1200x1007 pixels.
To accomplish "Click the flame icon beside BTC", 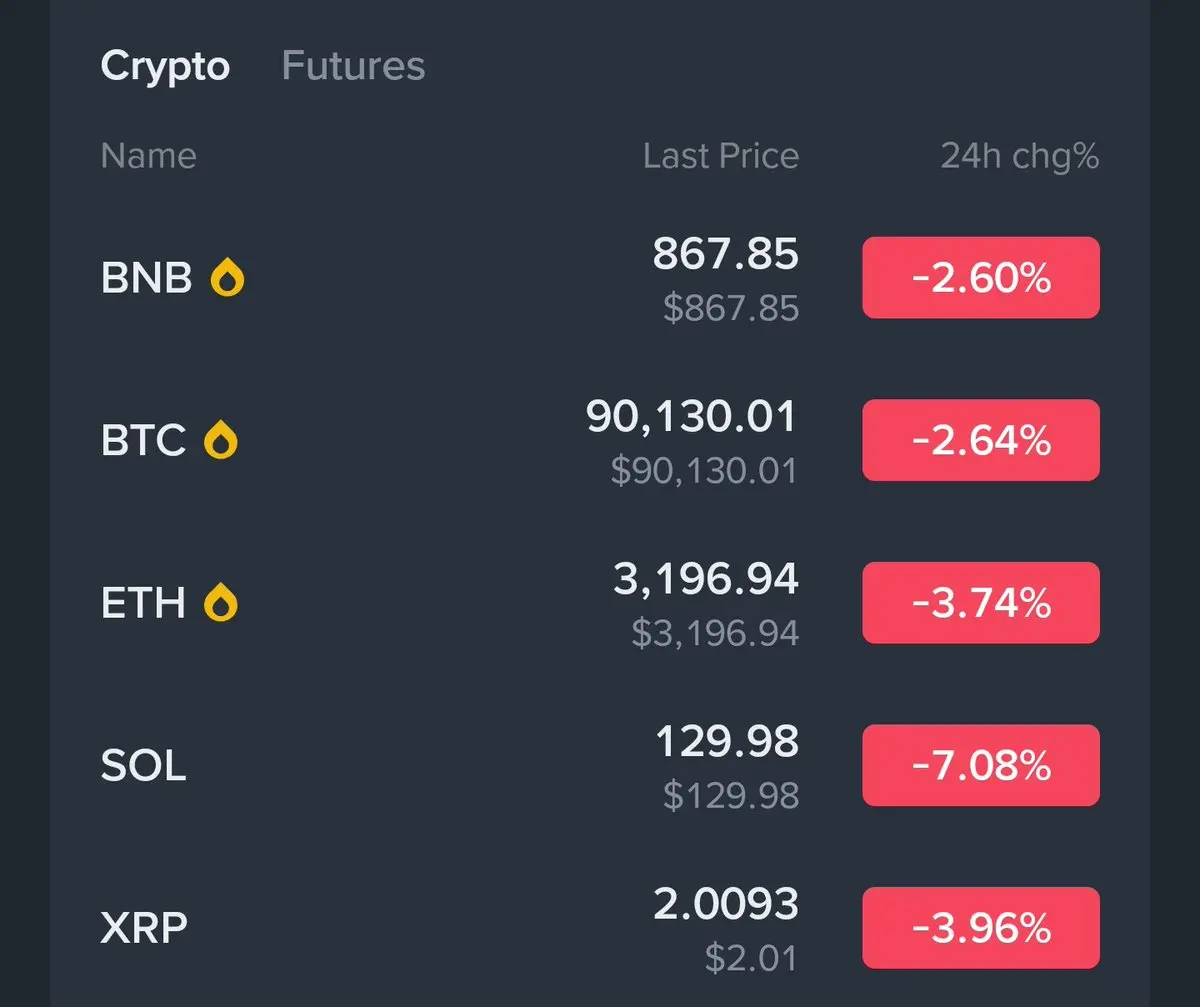I will click(x=221, y=441).
